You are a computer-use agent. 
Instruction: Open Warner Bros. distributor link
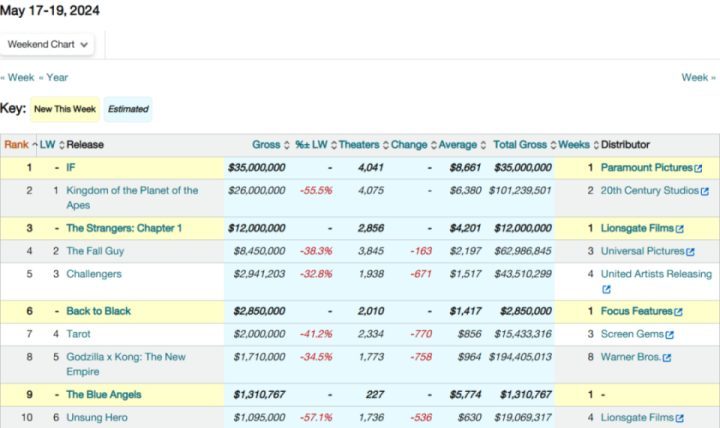[631, 357]
